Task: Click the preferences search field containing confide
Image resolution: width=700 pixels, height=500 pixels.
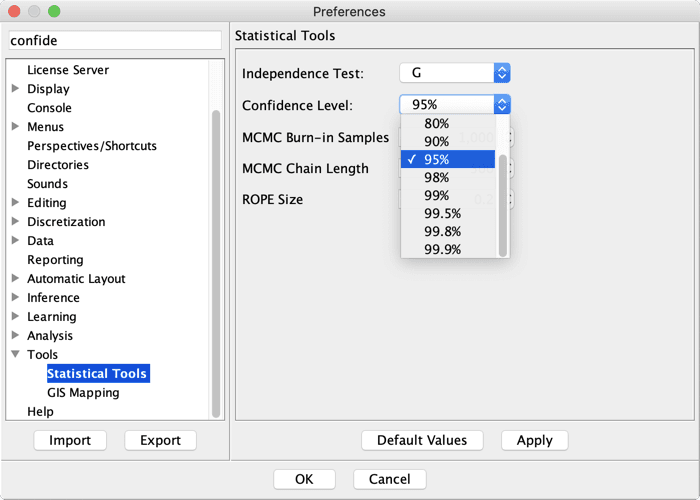Action: pos(115,40)
